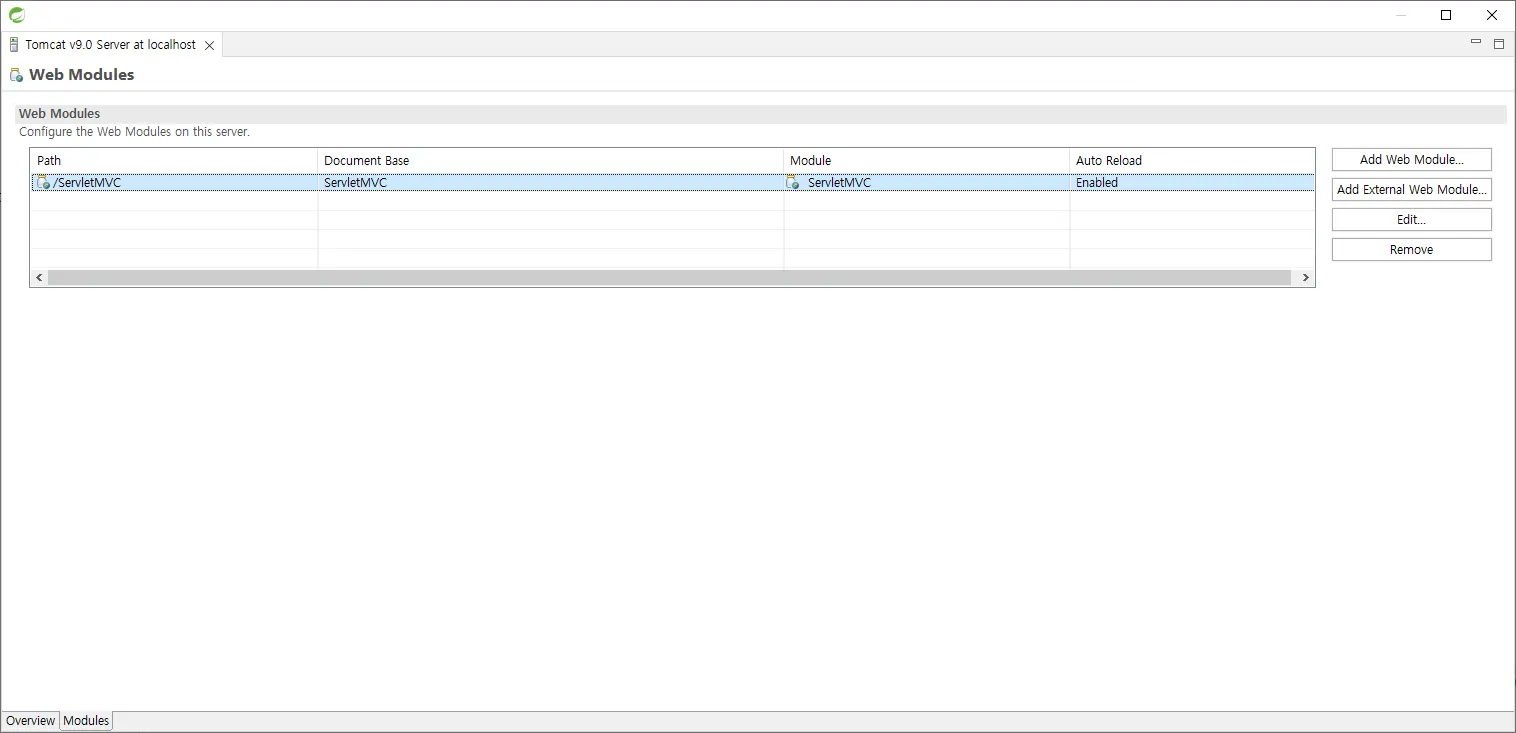Sort by the Path column header
The height and width of the screenshot is (733, 1516).
pos(174,161)
